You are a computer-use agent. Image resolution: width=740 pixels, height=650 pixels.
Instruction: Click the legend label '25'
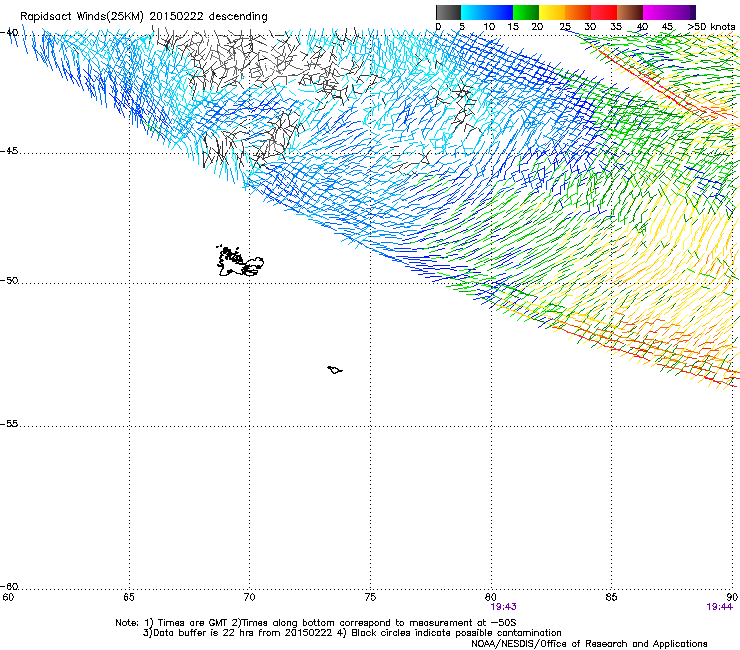click(565, 27)
